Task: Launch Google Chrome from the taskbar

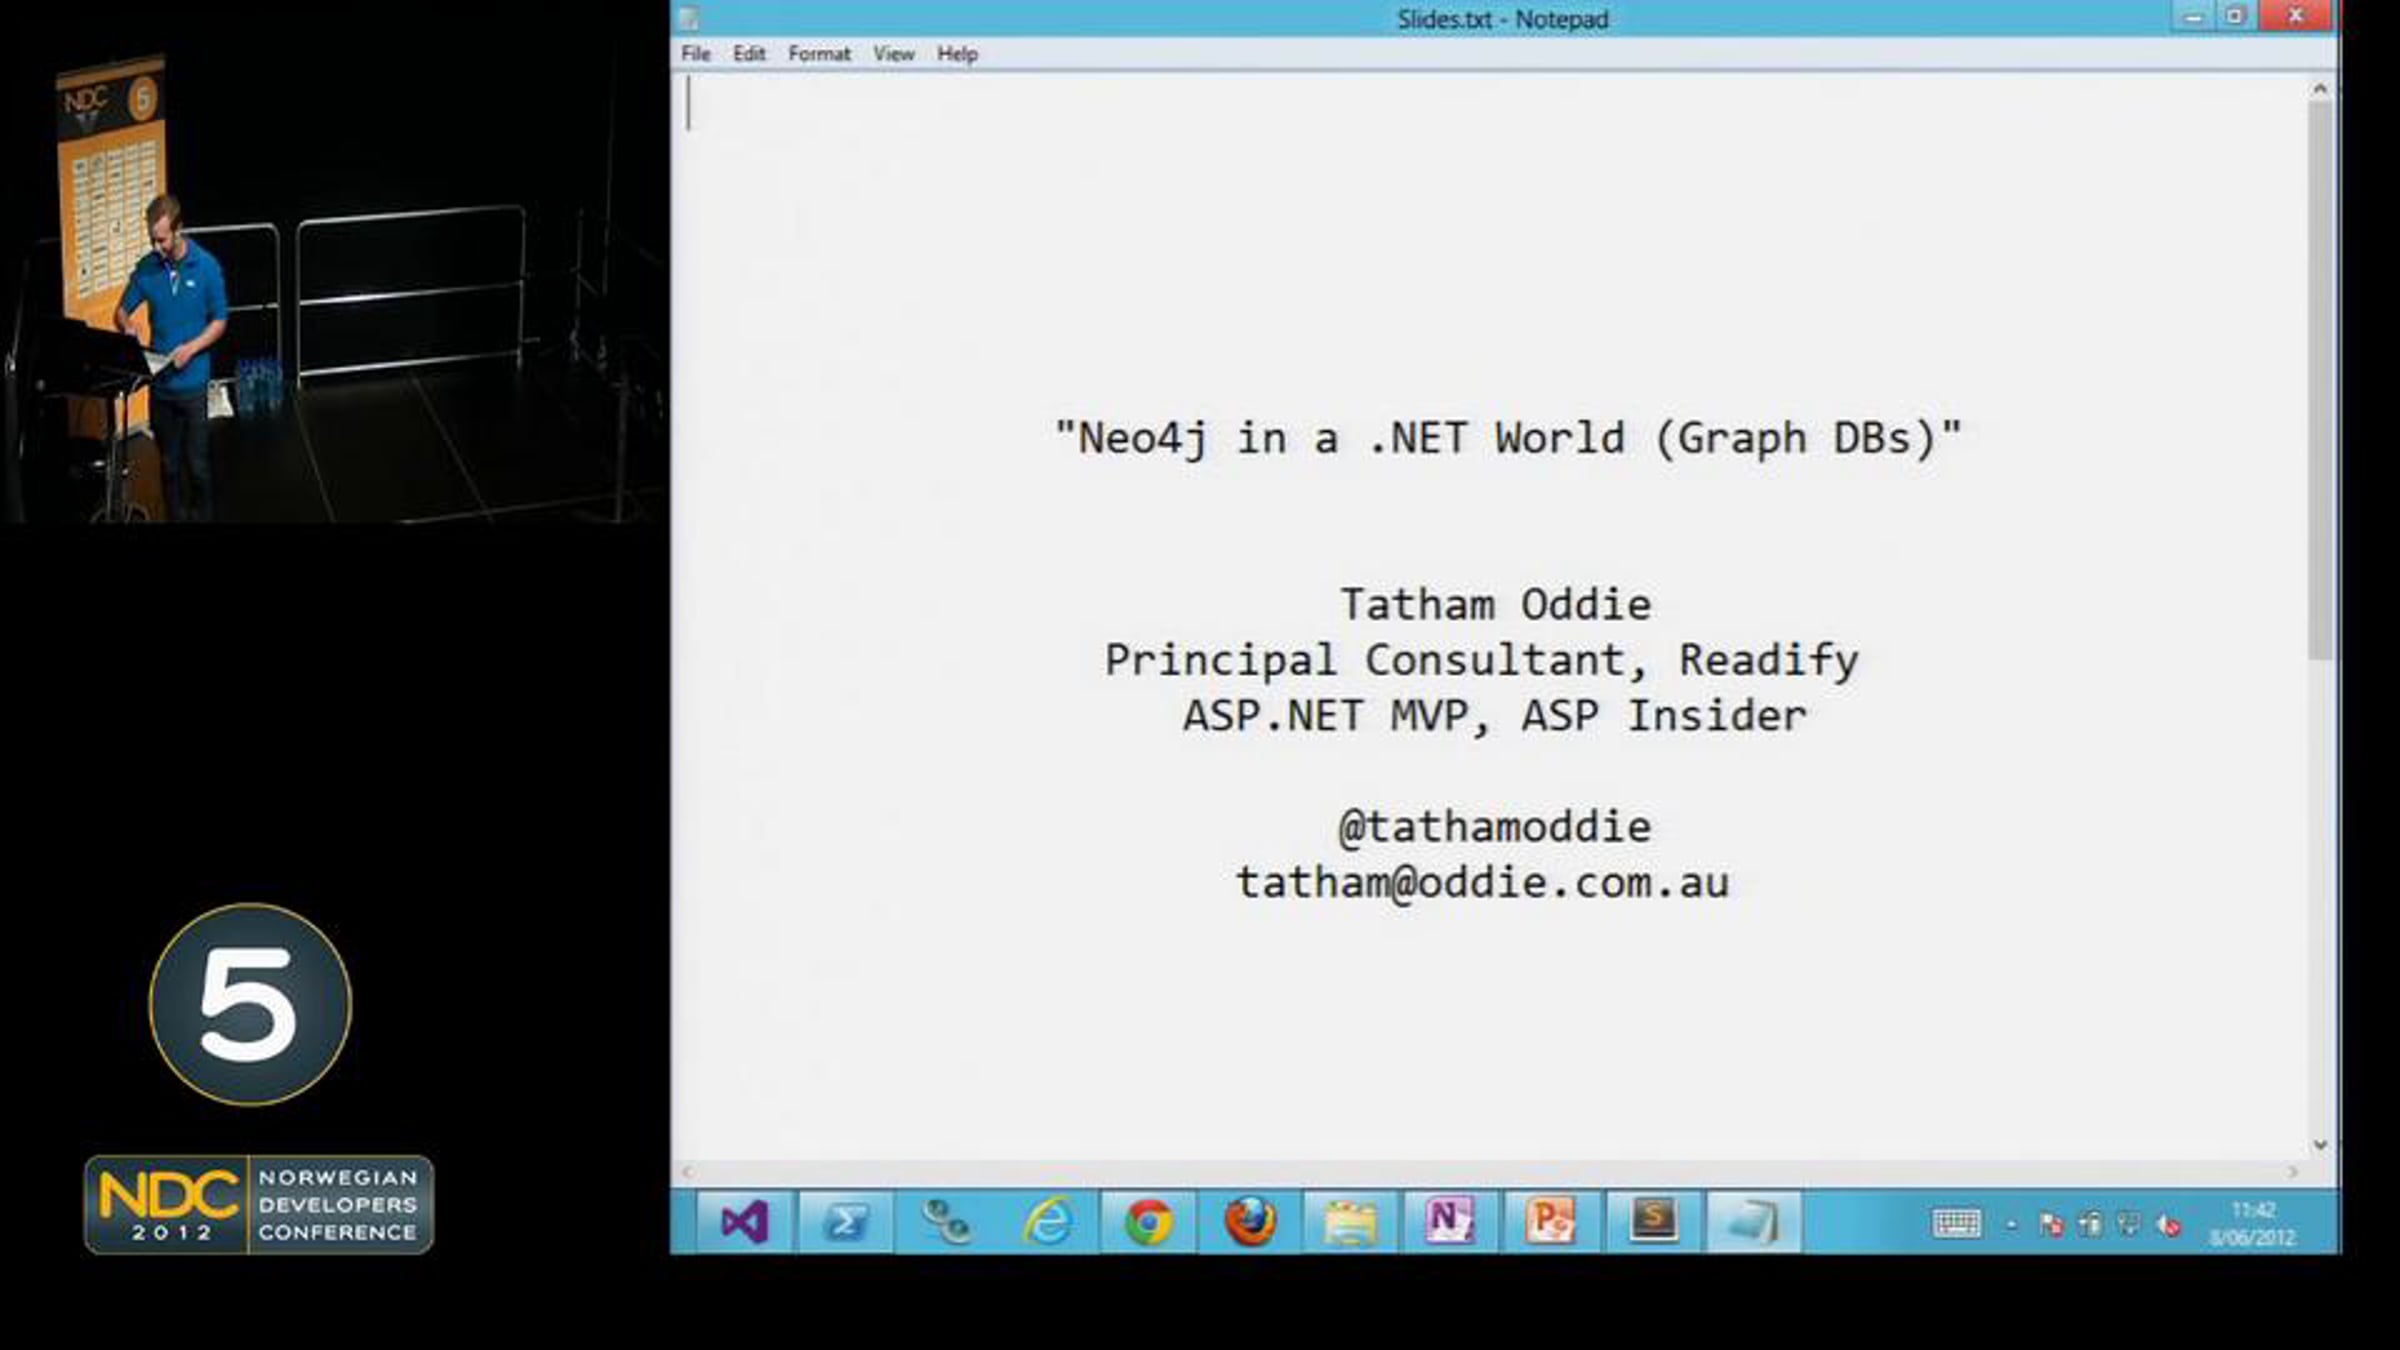Action: pyautogui.click(x=1149, y=1221)
